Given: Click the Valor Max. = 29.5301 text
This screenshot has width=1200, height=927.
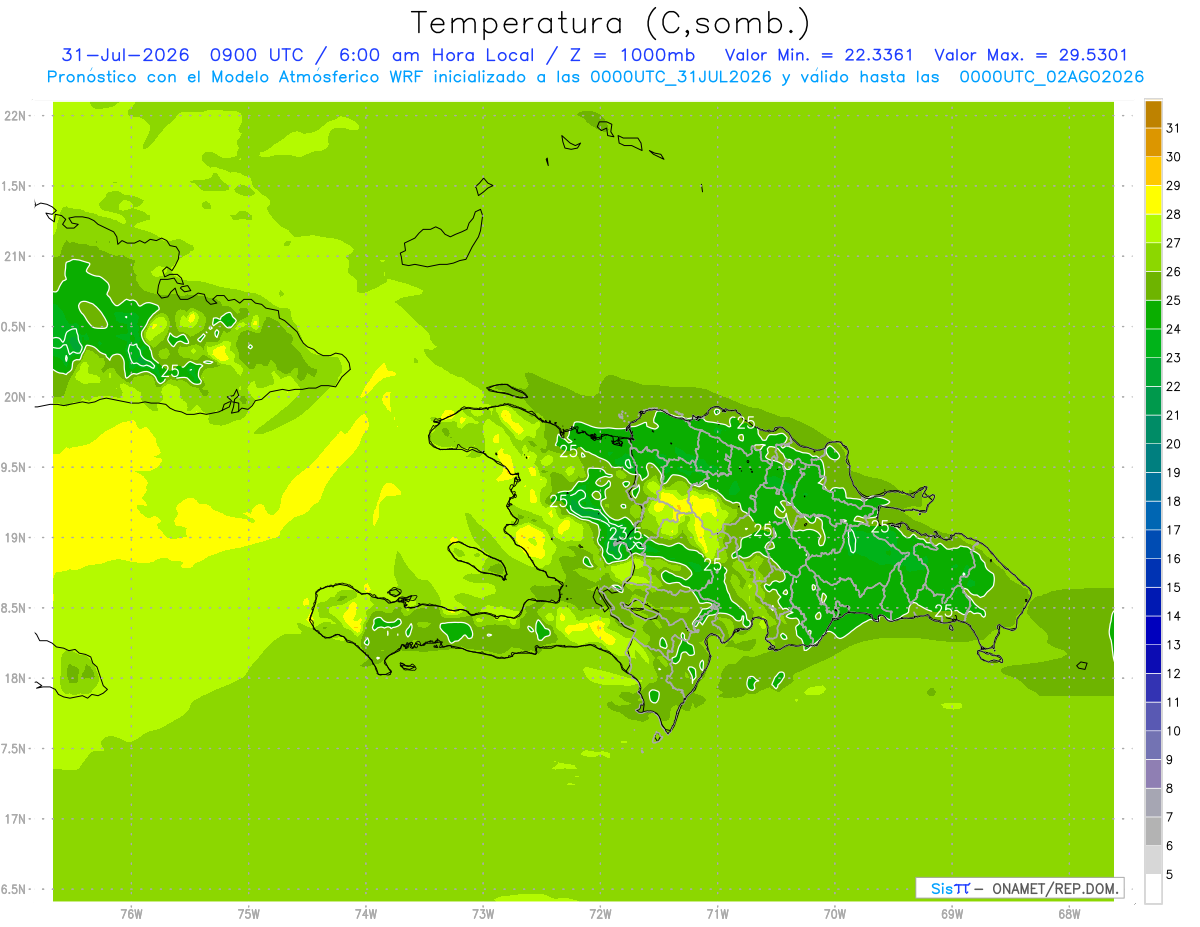Looking at the screenshot, I should (x=1031, y=55).
